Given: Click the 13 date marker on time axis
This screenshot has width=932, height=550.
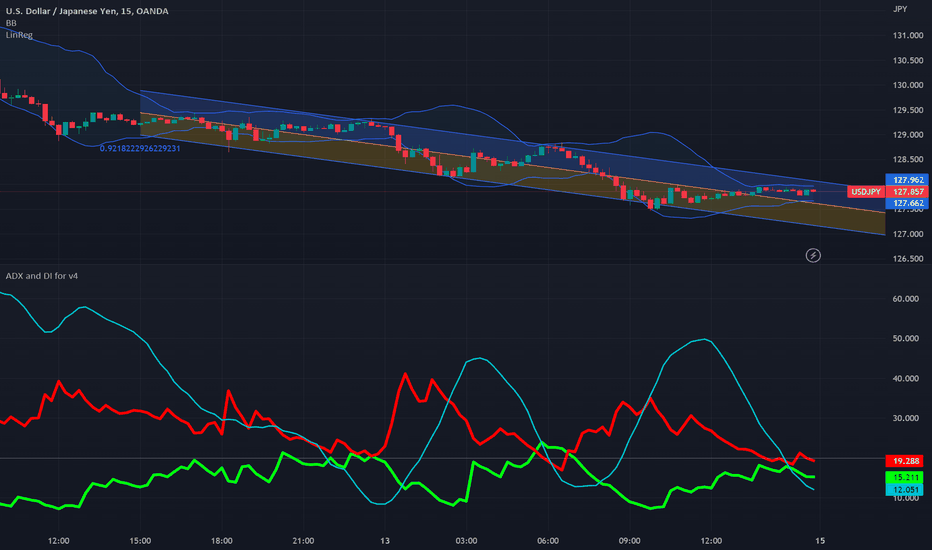Looking at the screenshot, I should coord(385,540).
